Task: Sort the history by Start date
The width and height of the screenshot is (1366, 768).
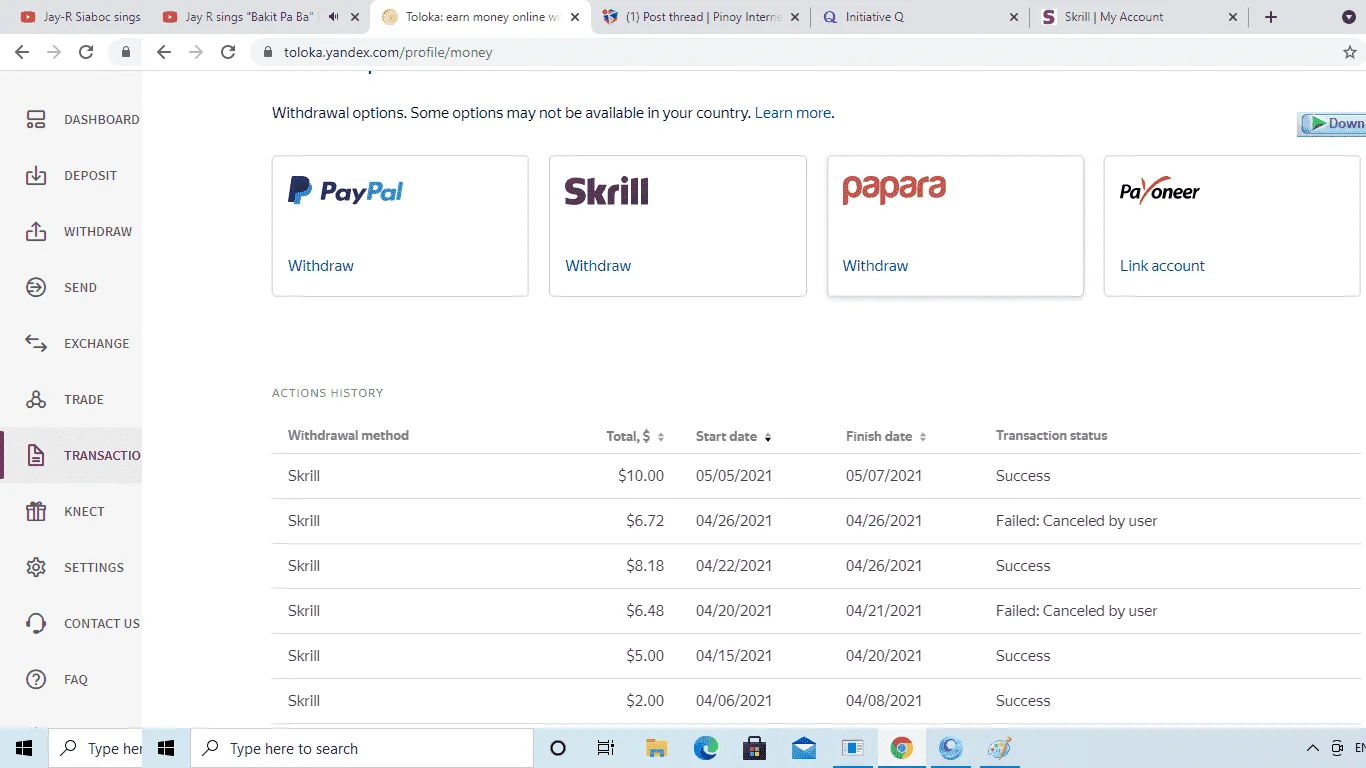Action: (x=733, y=436)
